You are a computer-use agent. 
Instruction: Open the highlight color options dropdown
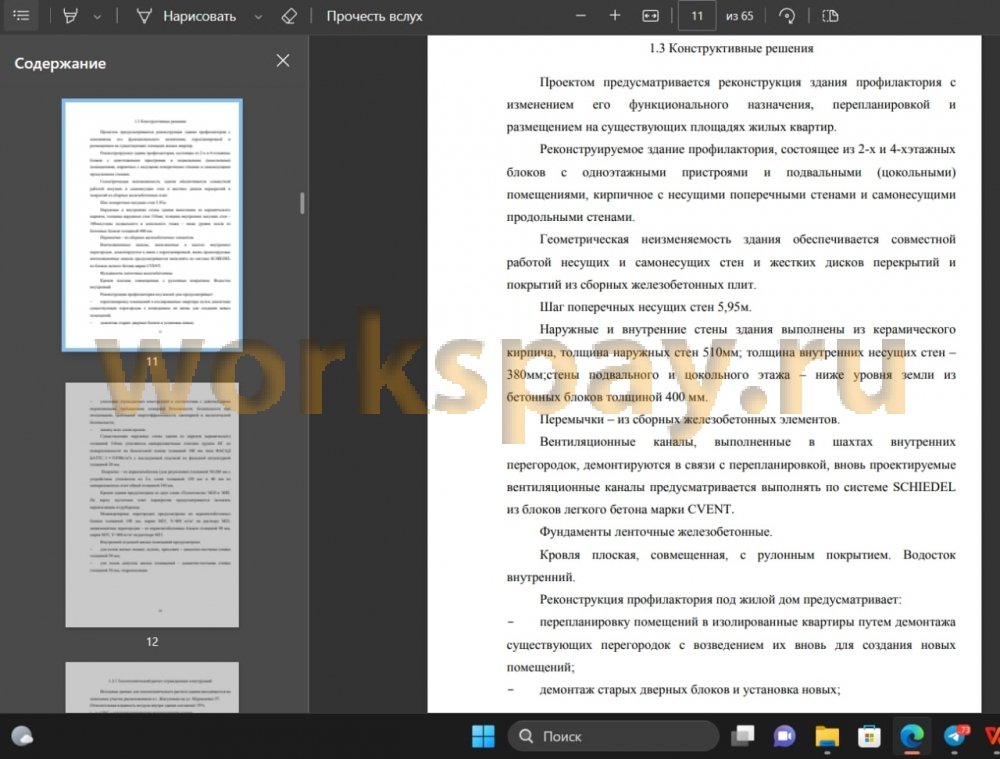(97, 17)
